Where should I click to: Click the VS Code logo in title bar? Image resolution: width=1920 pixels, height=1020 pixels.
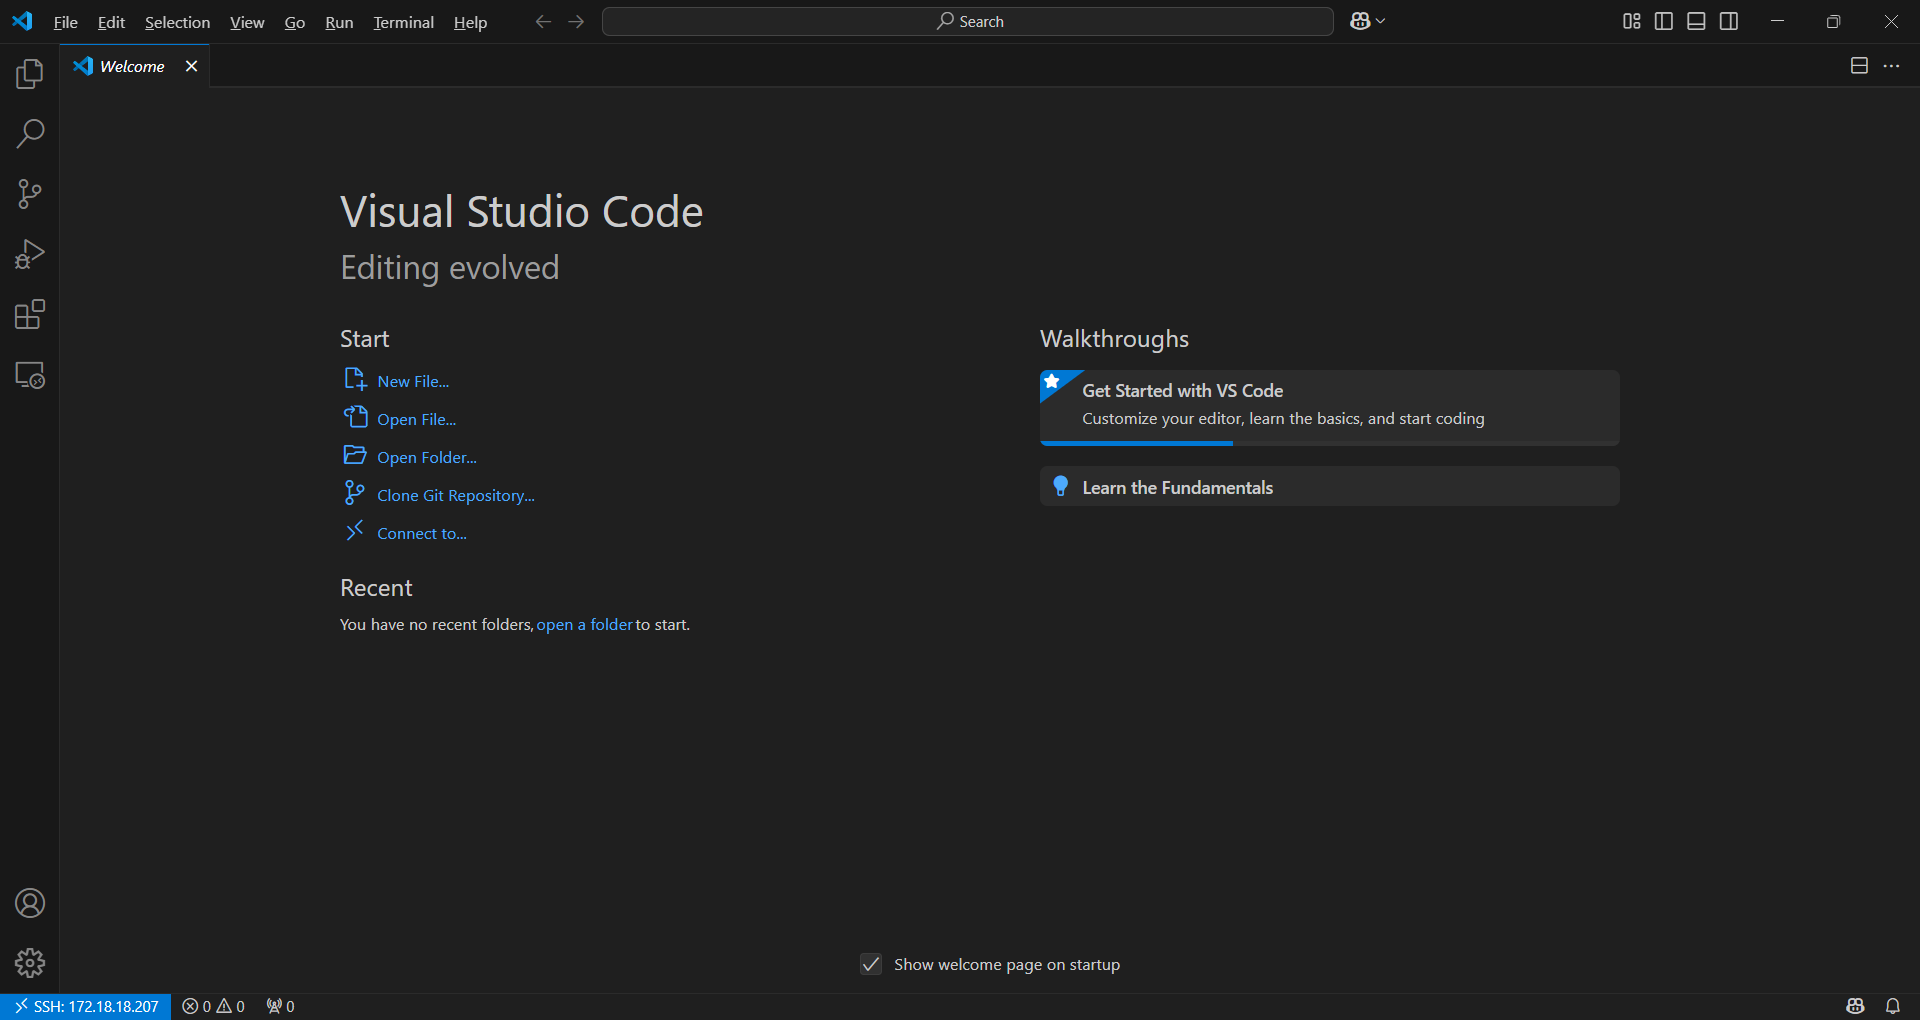22,21
